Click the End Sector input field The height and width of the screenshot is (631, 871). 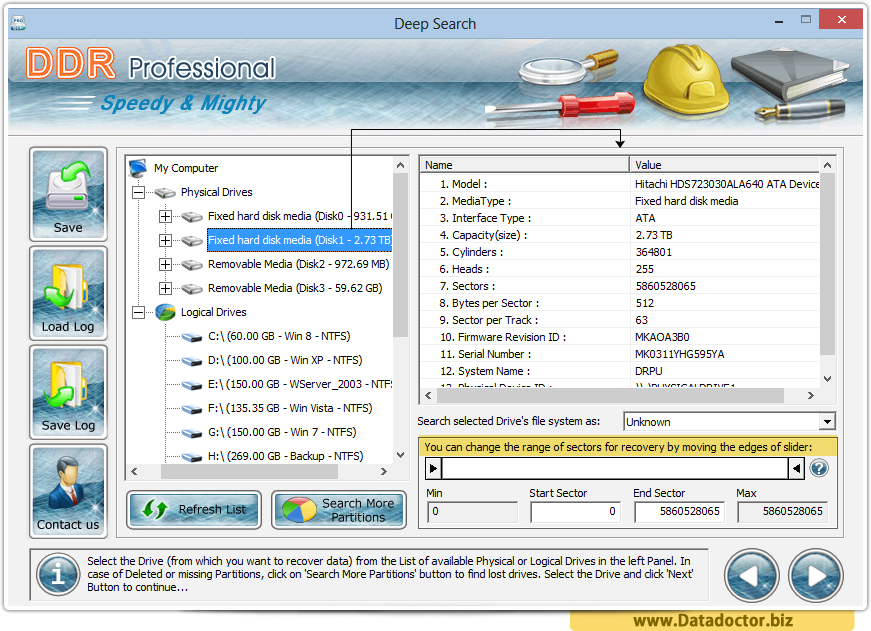679,512
